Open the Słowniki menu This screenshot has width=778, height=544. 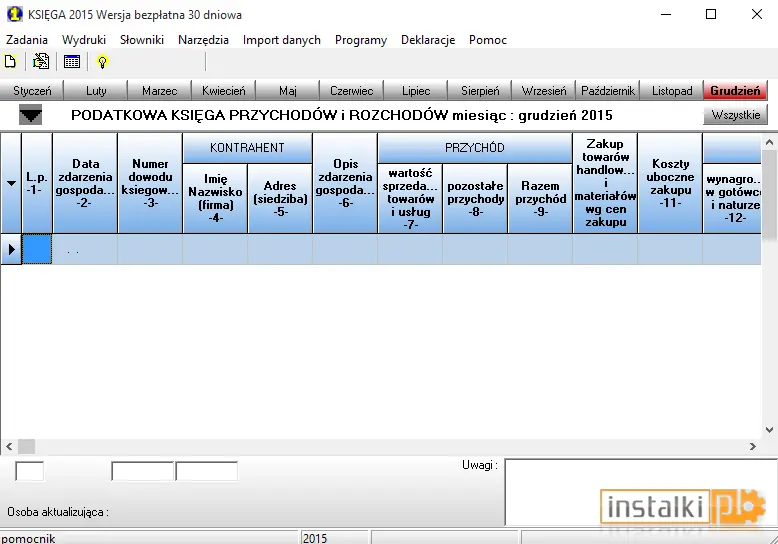point(142,40)
